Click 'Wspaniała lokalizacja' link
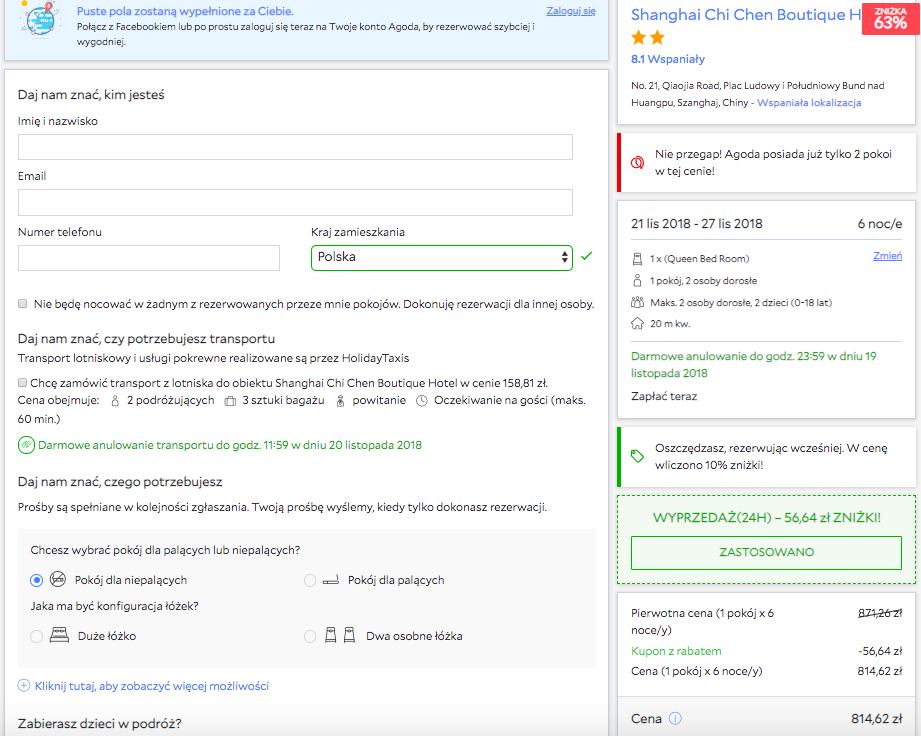Viewport: 921px width, 736px height. 809,102
